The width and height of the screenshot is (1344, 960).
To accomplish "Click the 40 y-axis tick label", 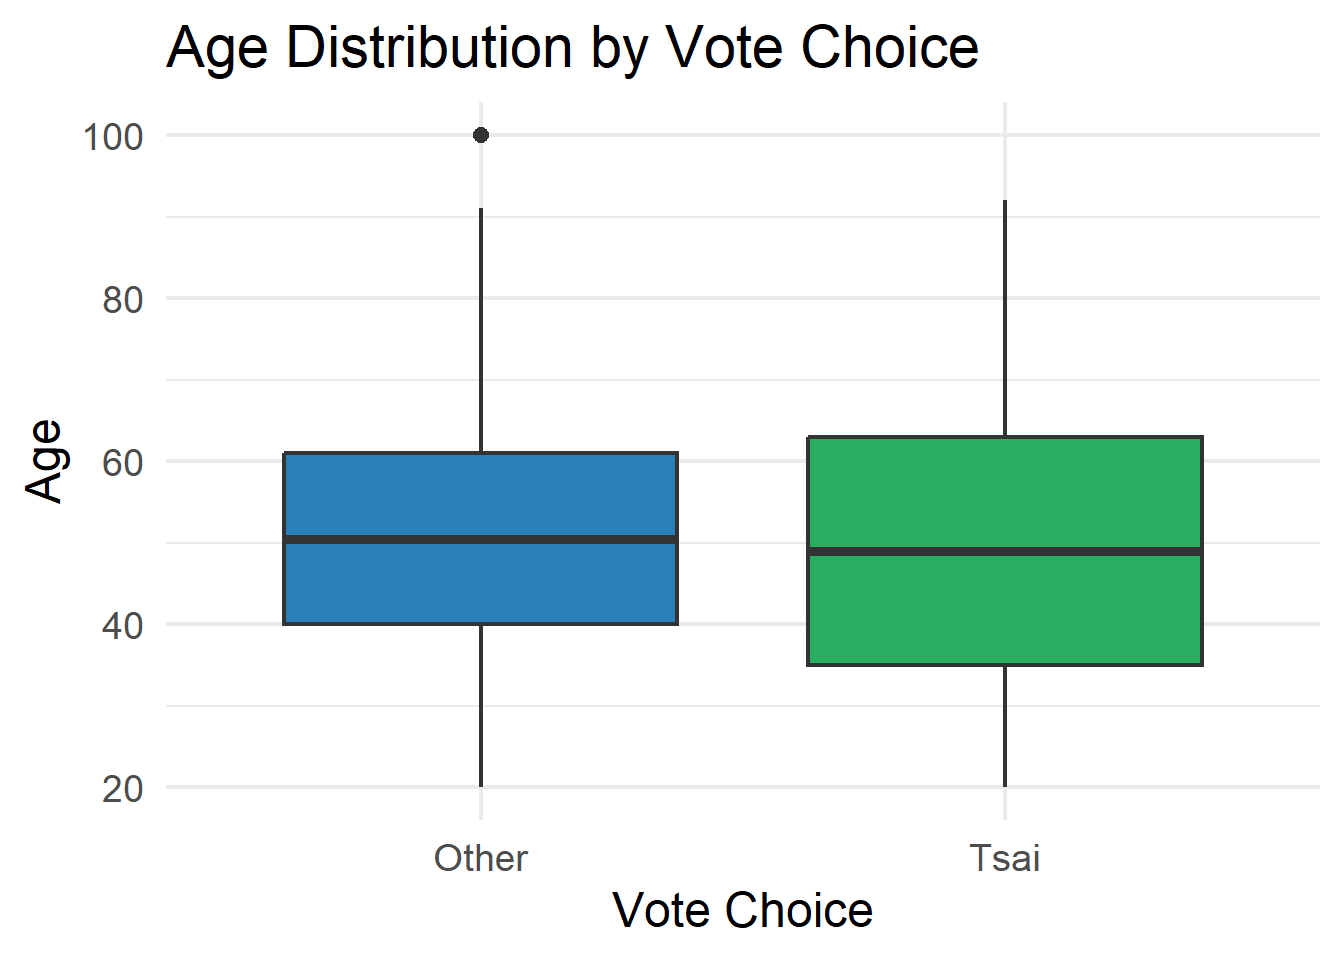I will tap(122, 625).
